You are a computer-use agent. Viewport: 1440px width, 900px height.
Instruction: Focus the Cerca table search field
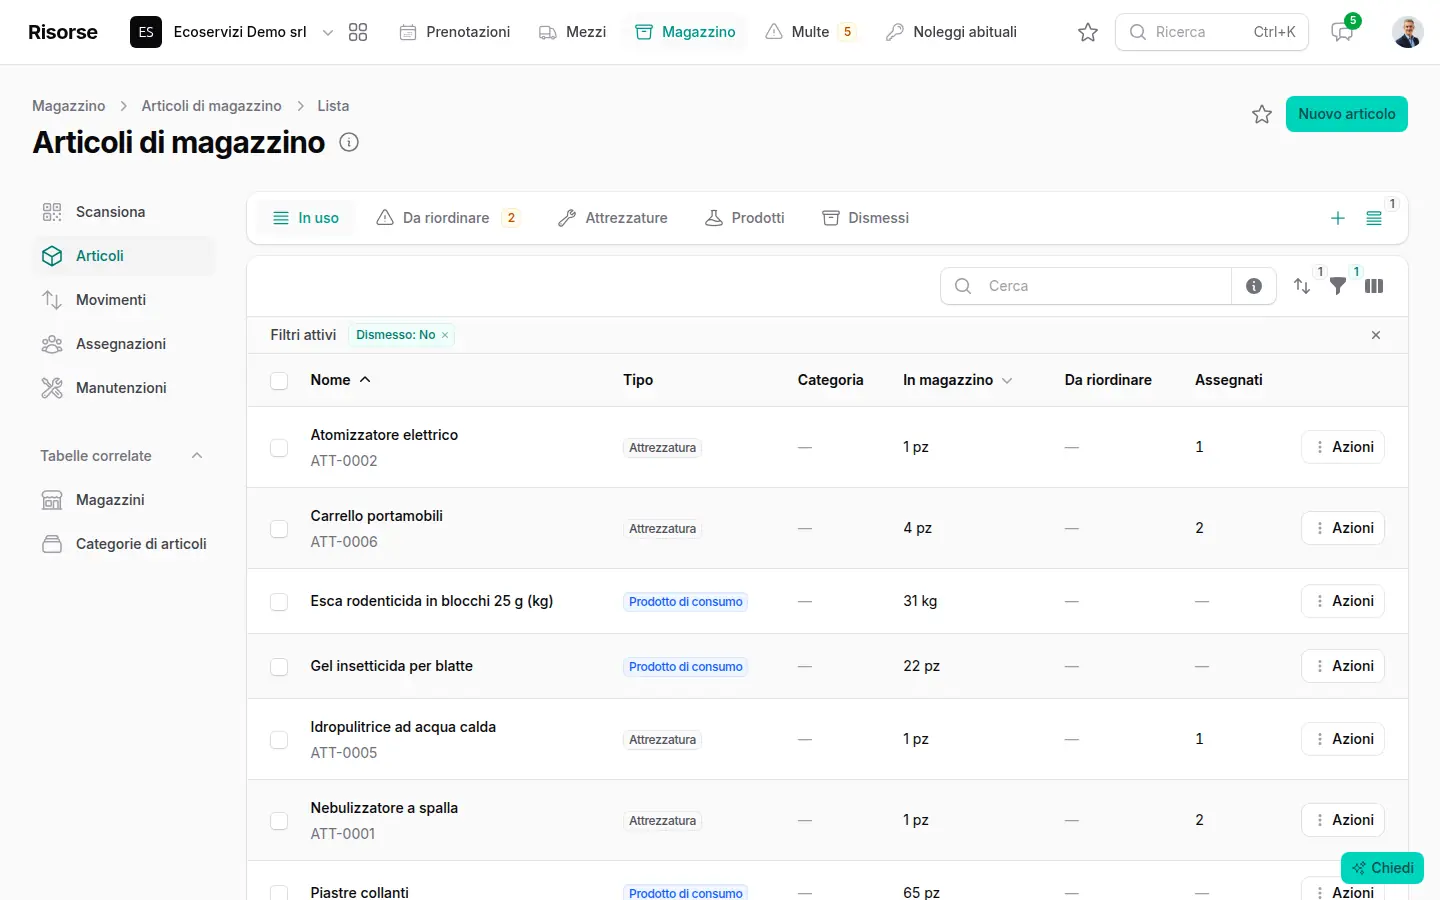(1086, 286)
